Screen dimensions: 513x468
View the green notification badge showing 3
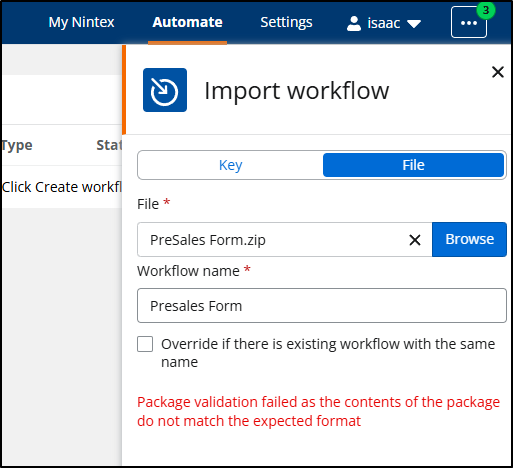[x=486, y=10]
